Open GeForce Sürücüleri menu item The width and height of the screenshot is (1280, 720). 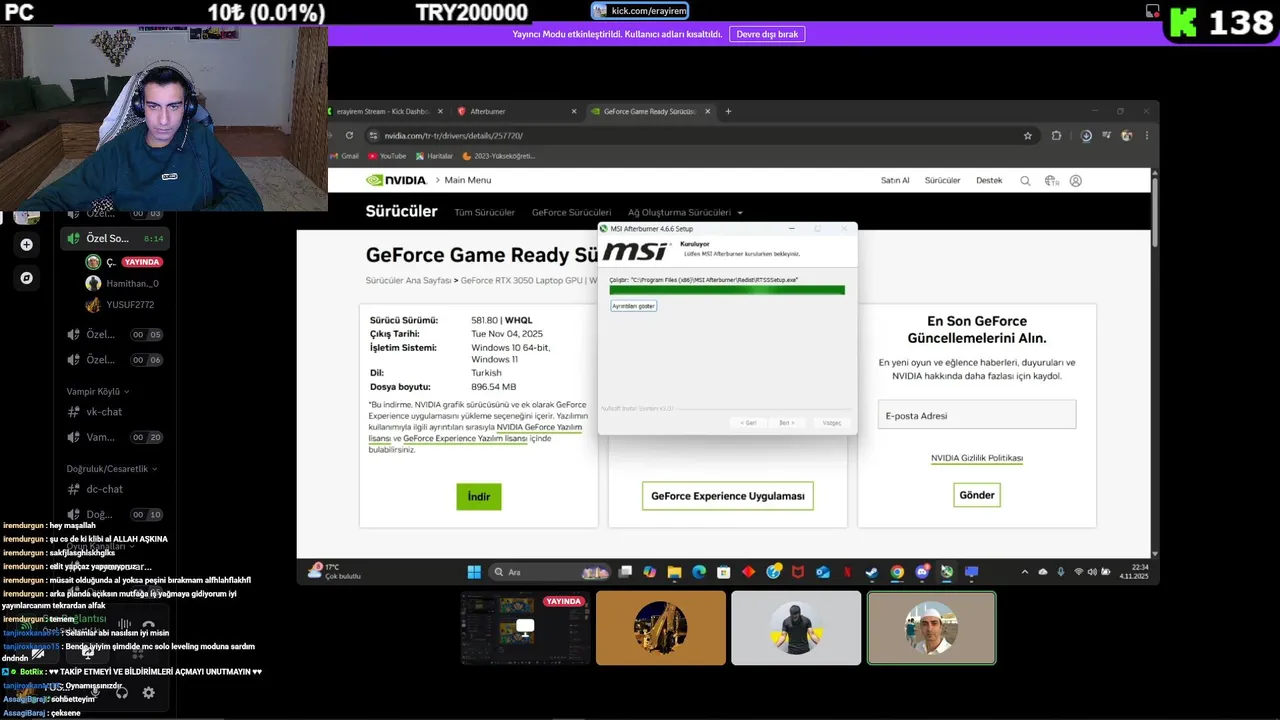click(571, 212)
